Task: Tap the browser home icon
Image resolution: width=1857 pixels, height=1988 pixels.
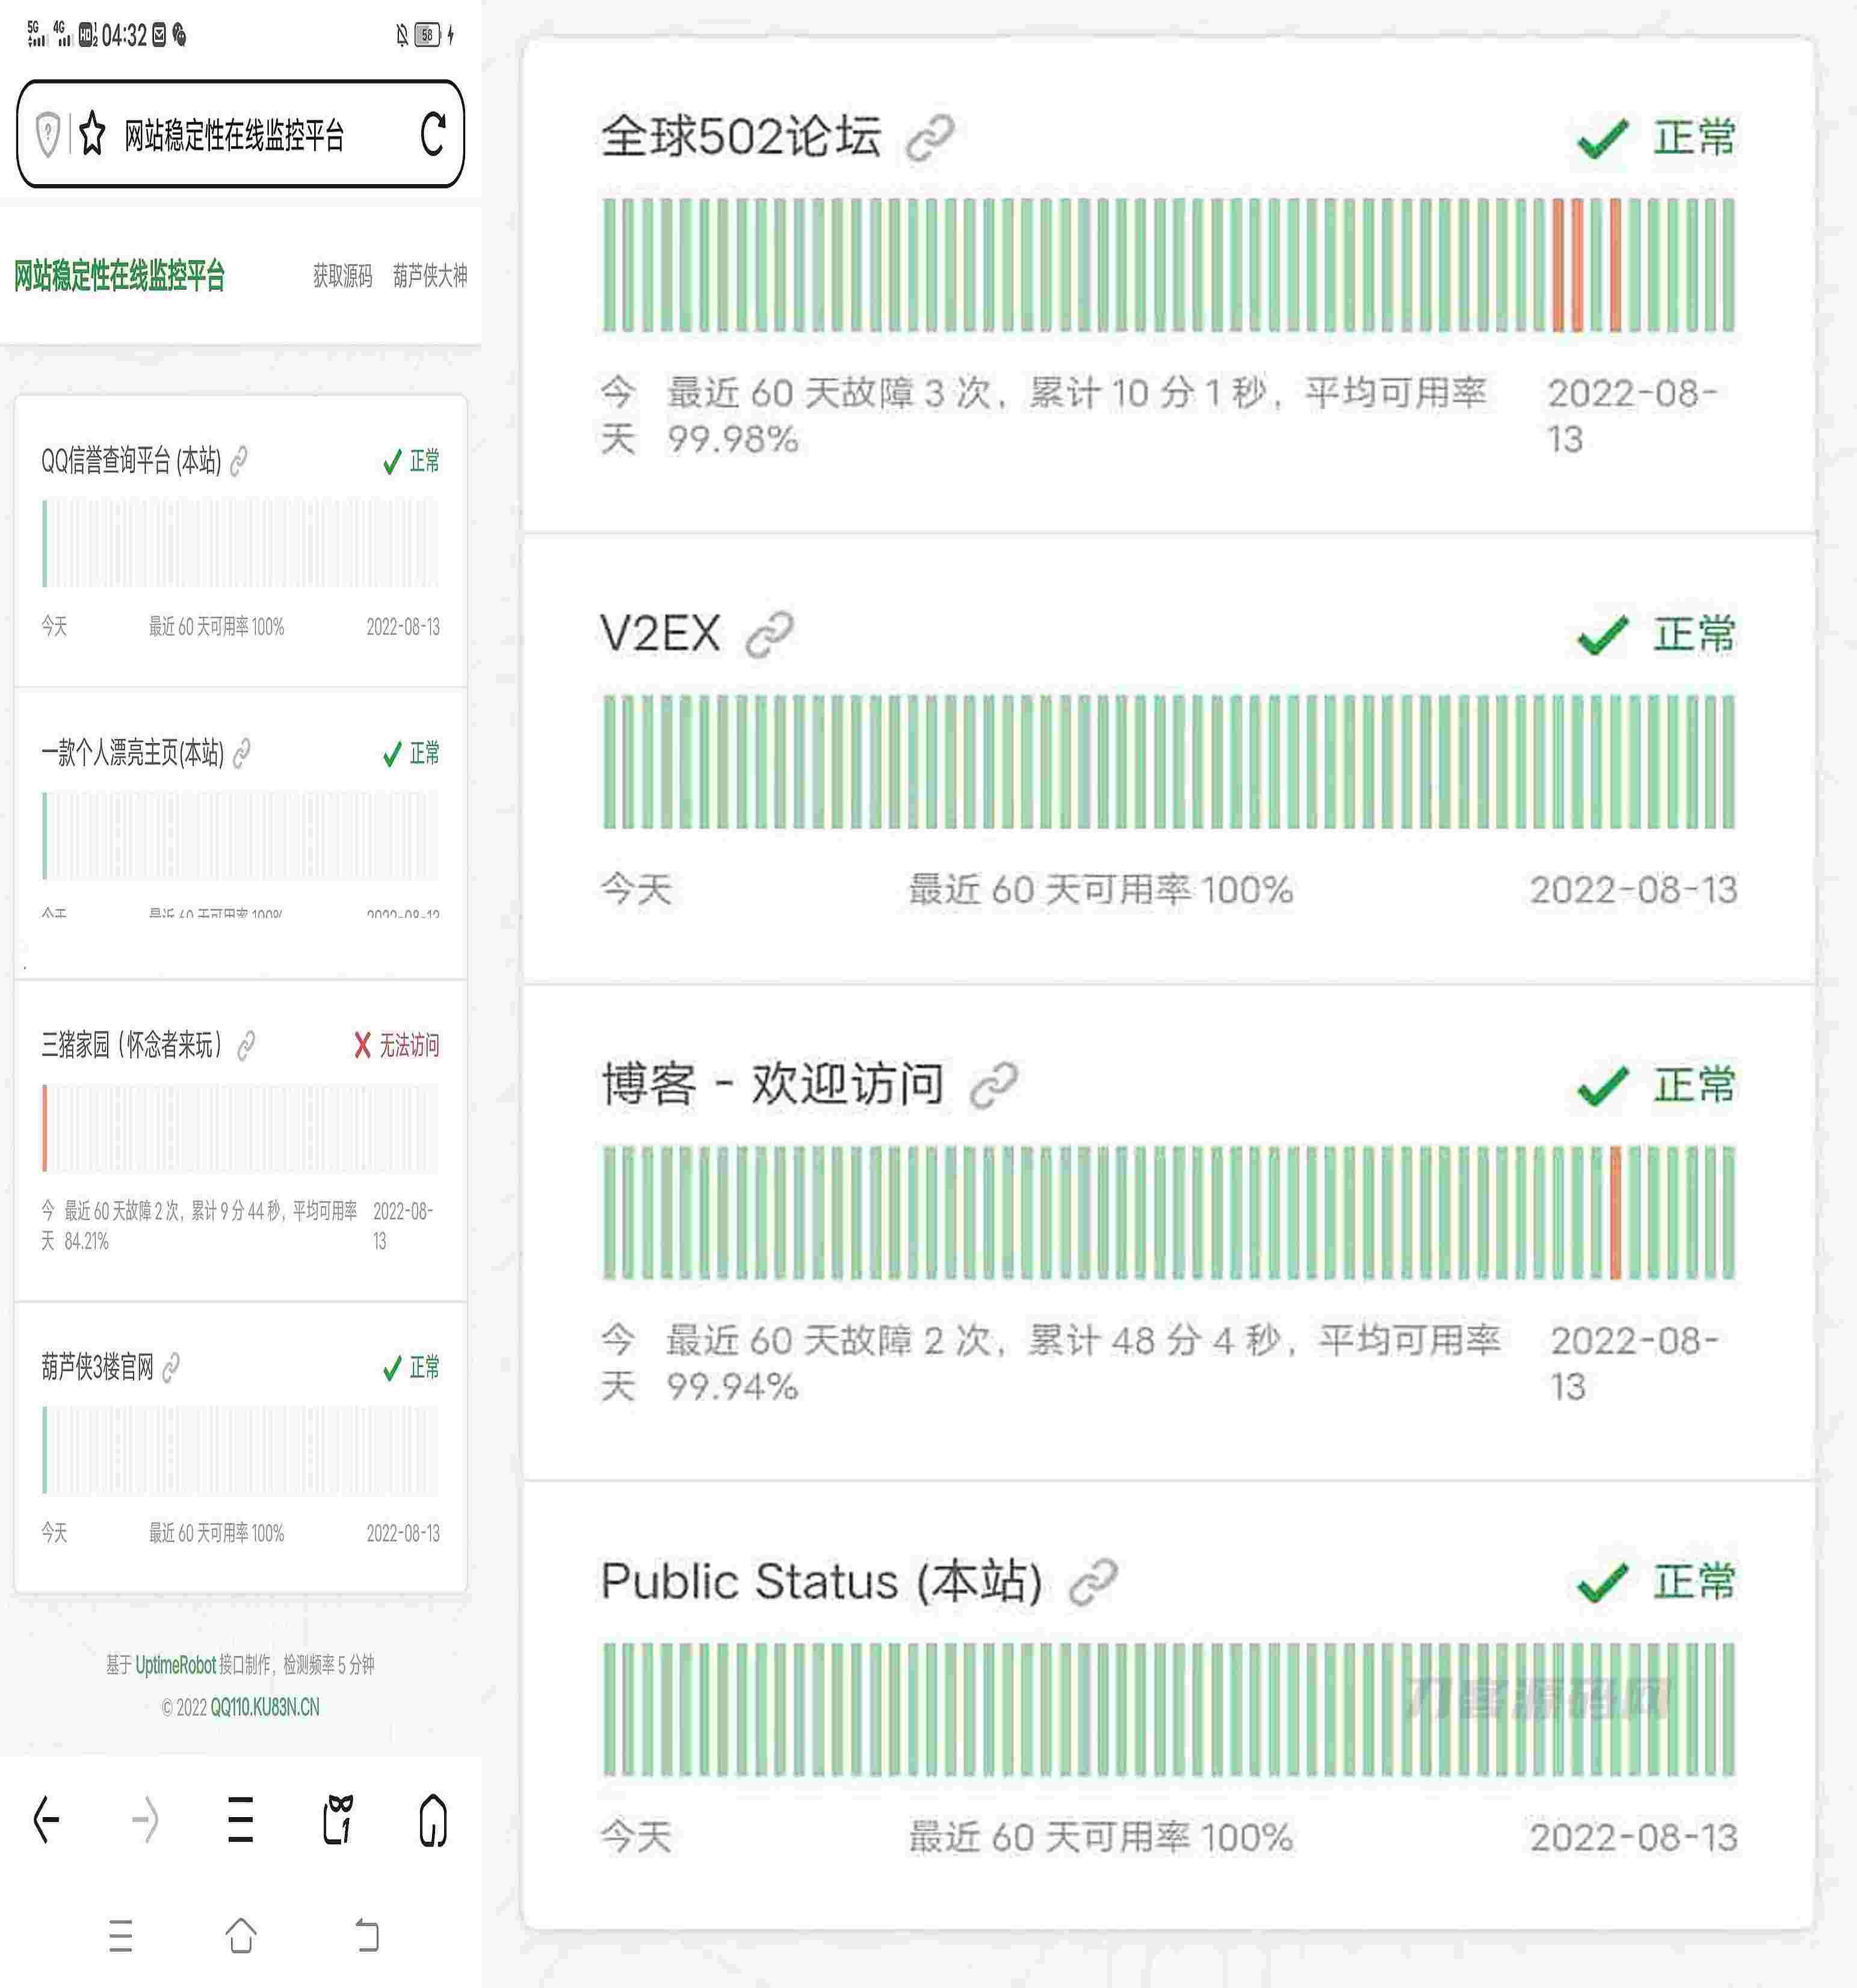Action: tap(432, 1819)
